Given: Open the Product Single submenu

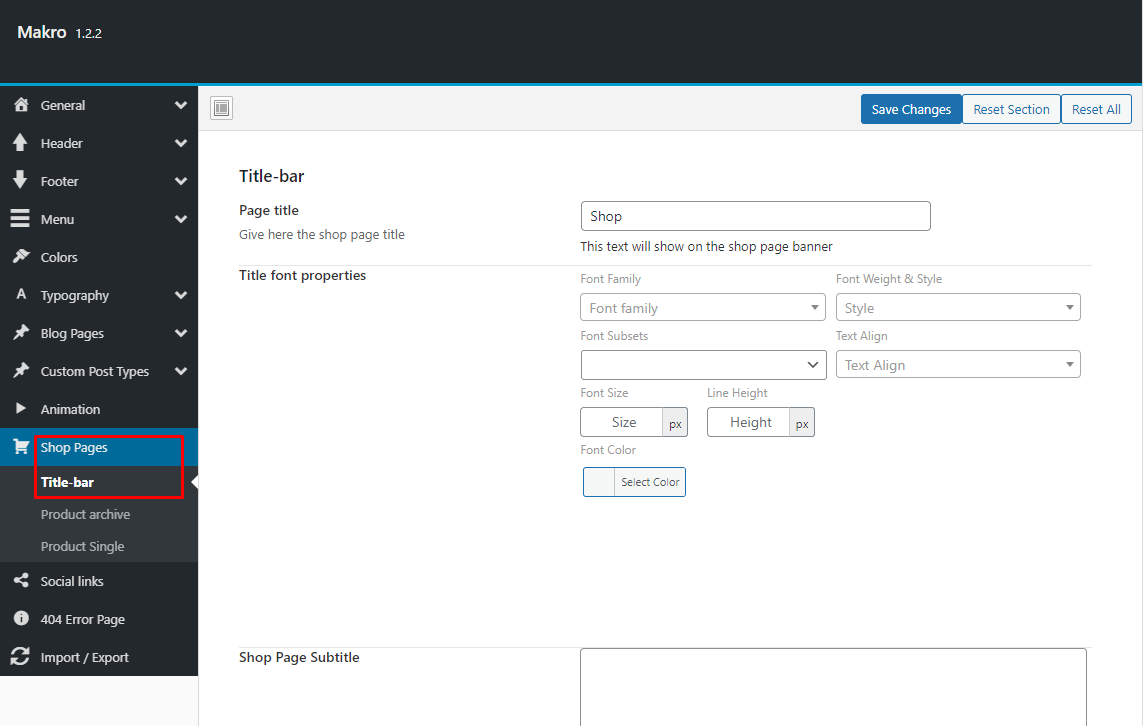Looking at the screenshot, I should pyautogui.click(x=99, y=546).
